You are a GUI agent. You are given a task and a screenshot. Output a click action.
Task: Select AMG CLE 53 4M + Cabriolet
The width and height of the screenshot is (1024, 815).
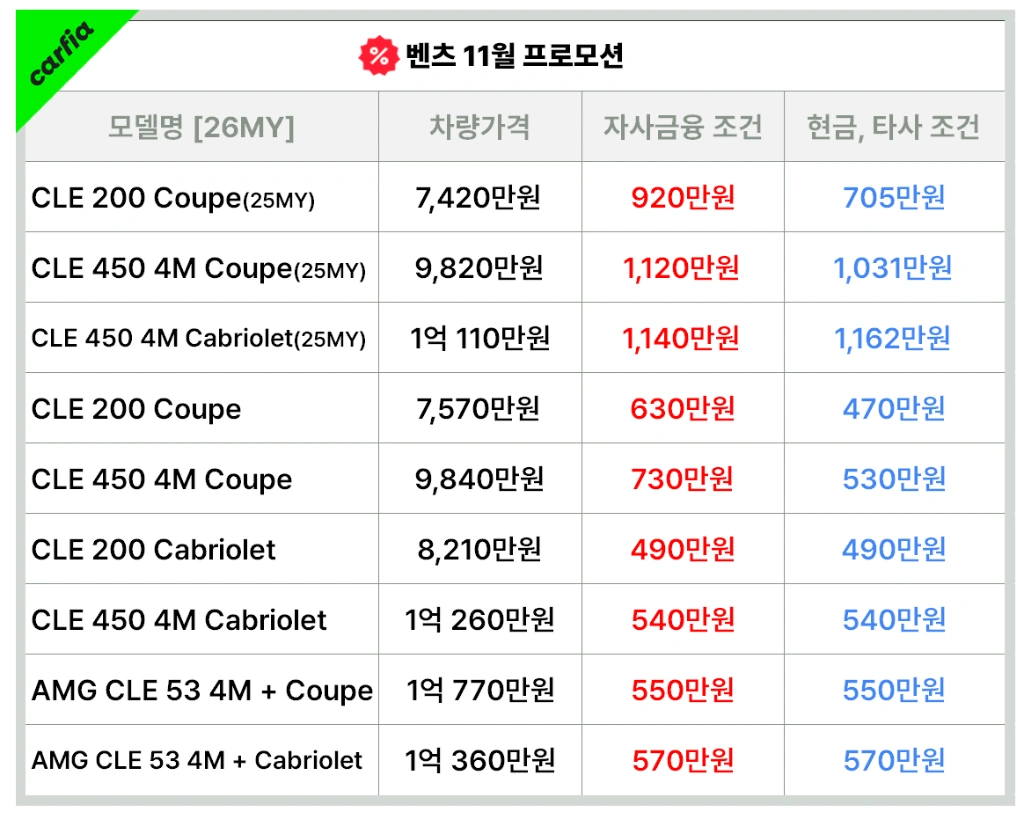pyautogui.click(x=197, y=761)
